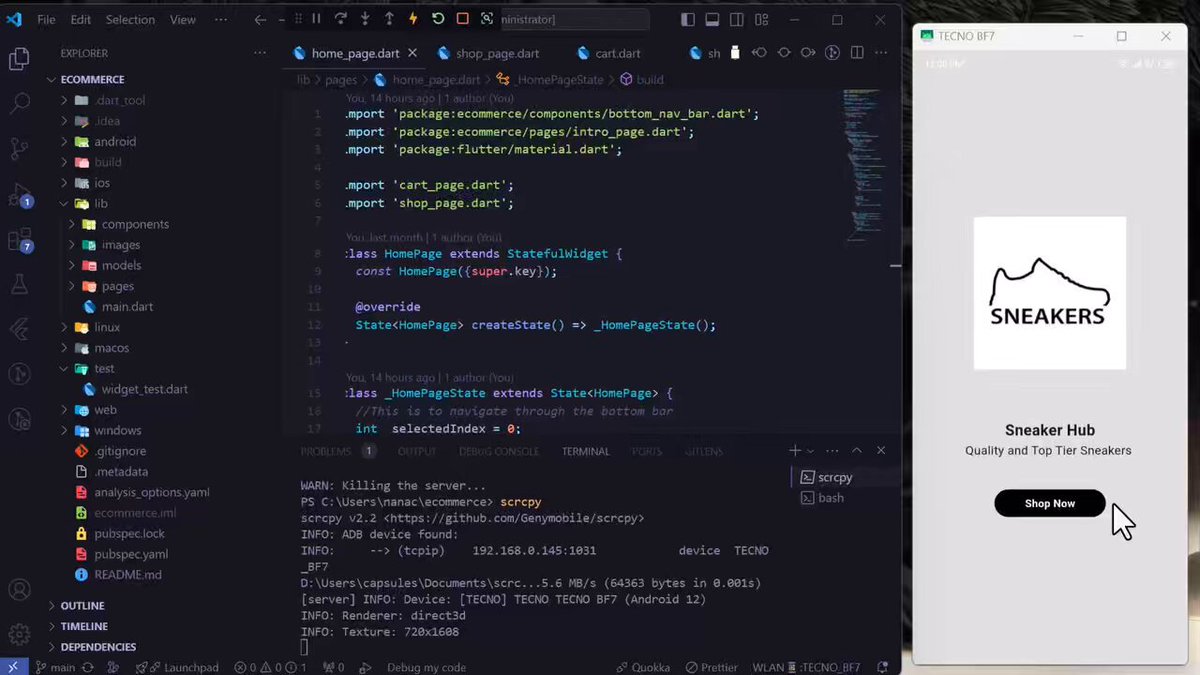Screen dimensions: 1200x675
Task: Customize layout icon in title bar
Action: click(x=761, y=20)
